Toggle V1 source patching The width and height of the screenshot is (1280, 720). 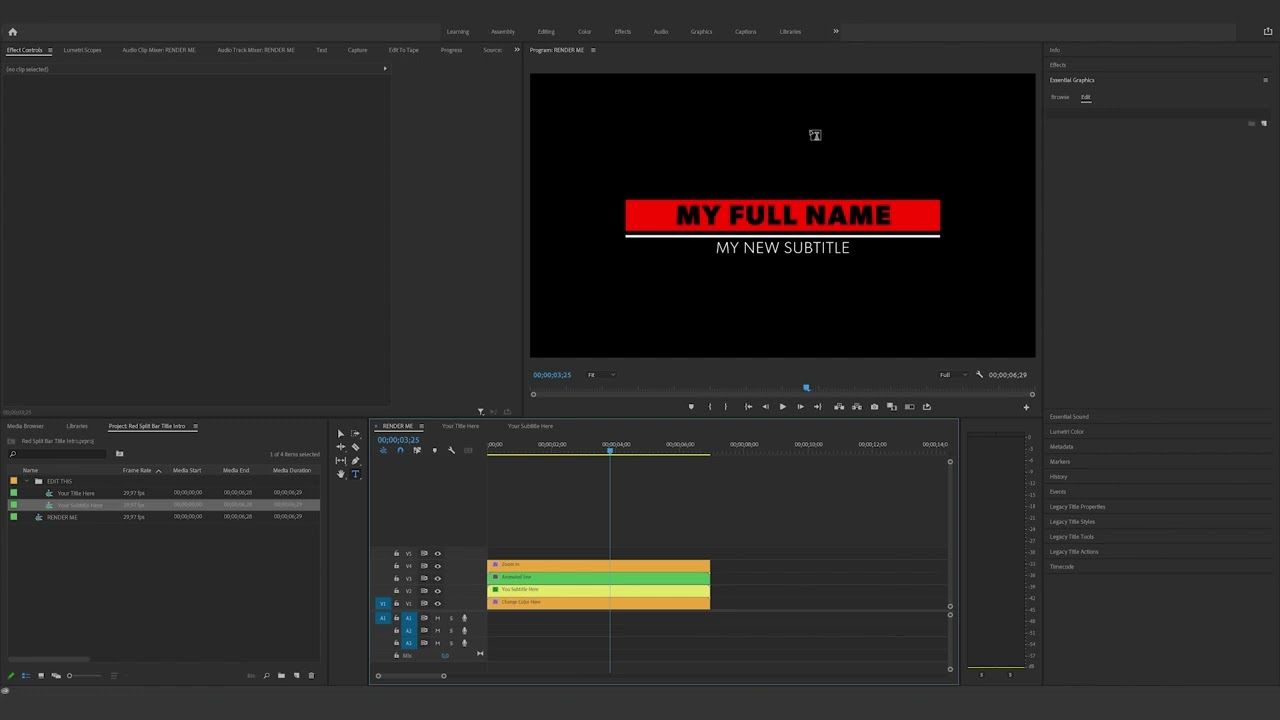[x=382, y=604]
